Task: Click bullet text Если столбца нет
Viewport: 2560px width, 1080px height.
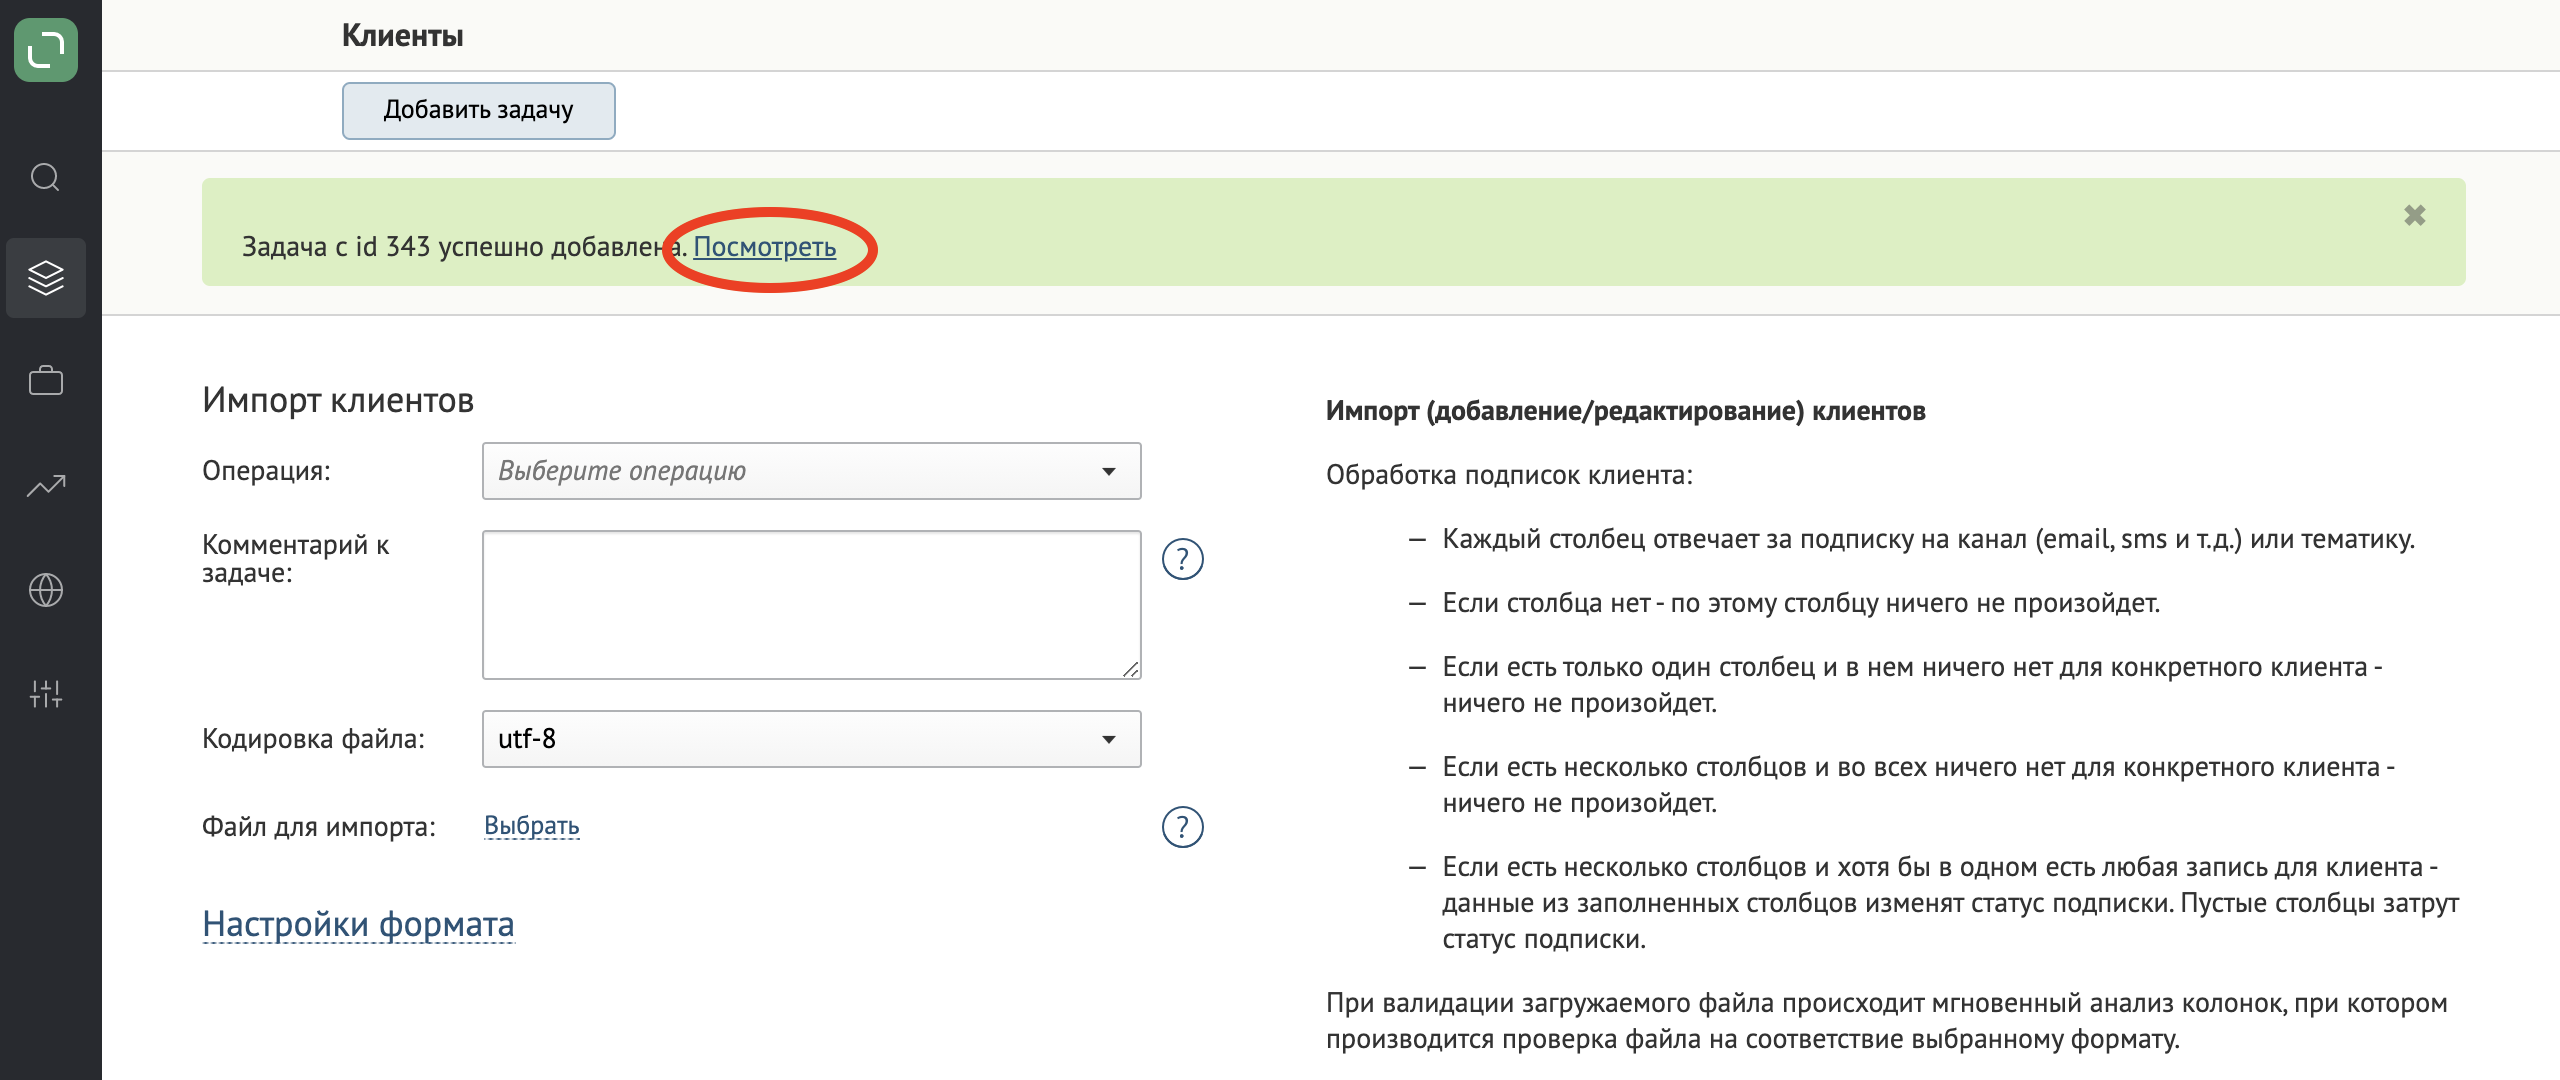Action: pos(1801,603)
